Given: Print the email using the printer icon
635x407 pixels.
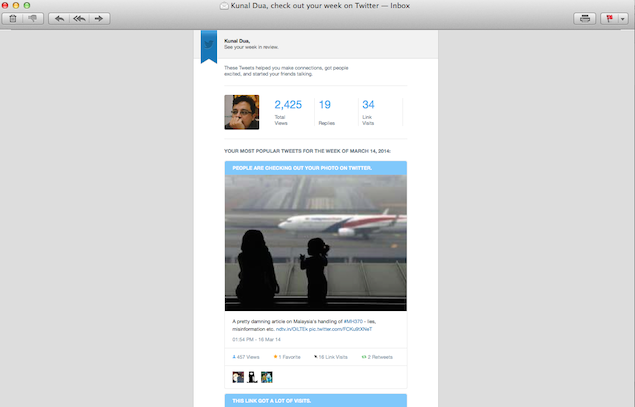Looking at the screenshot, I should click(584, 19).
